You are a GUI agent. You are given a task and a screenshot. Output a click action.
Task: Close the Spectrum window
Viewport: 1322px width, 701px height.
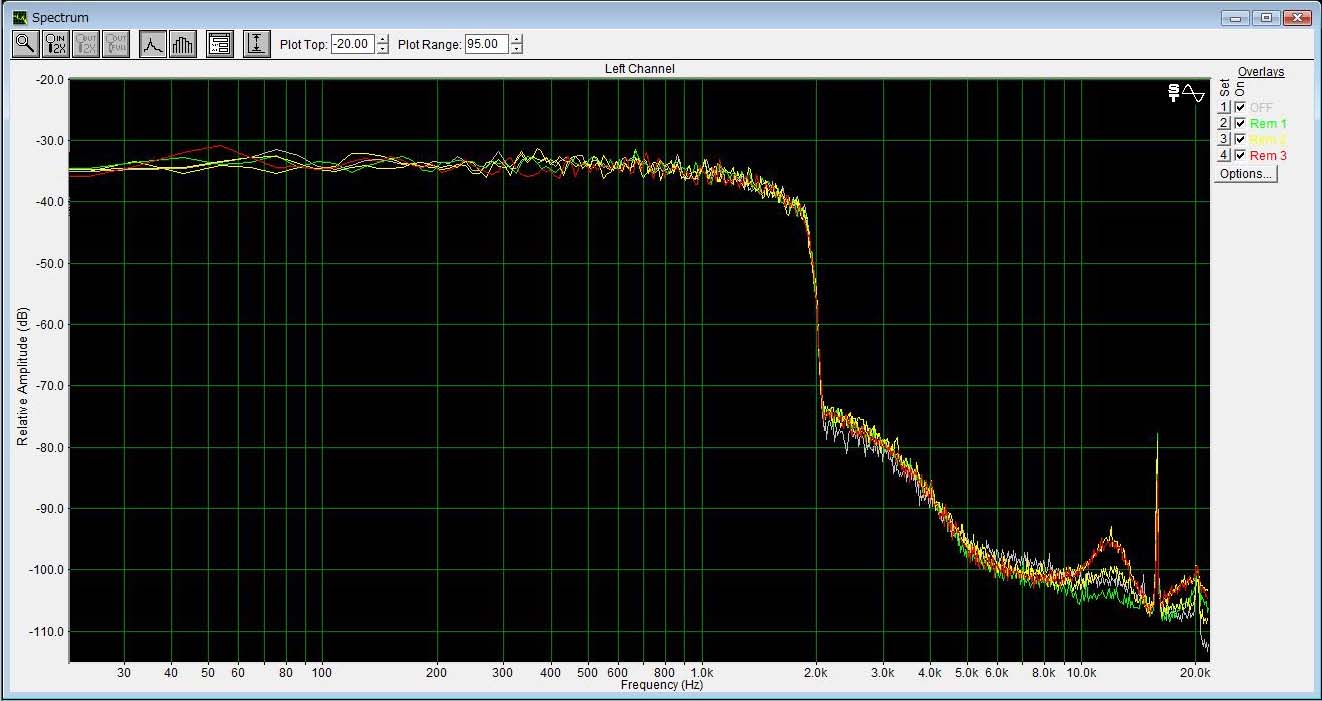1297,17
